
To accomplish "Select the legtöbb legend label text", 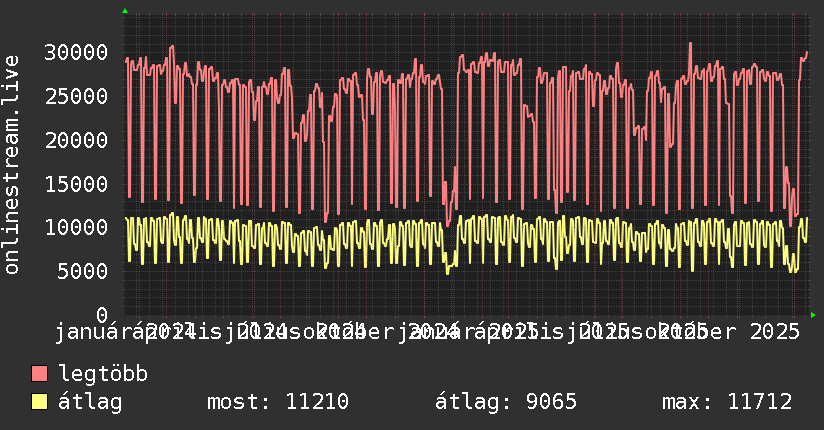I will tap(104, 375).
